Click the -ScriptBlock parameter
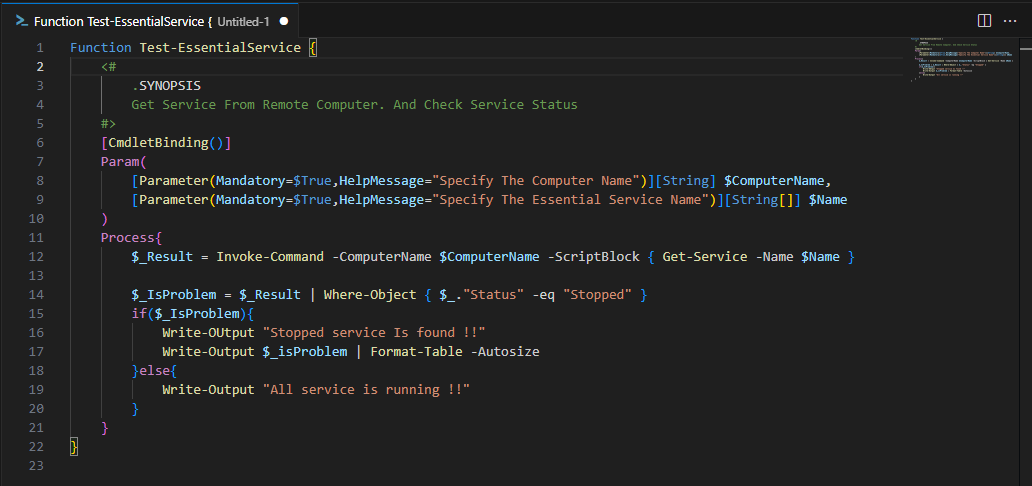The height and width of the screenshot is (486, 1032). click(594, 257)
